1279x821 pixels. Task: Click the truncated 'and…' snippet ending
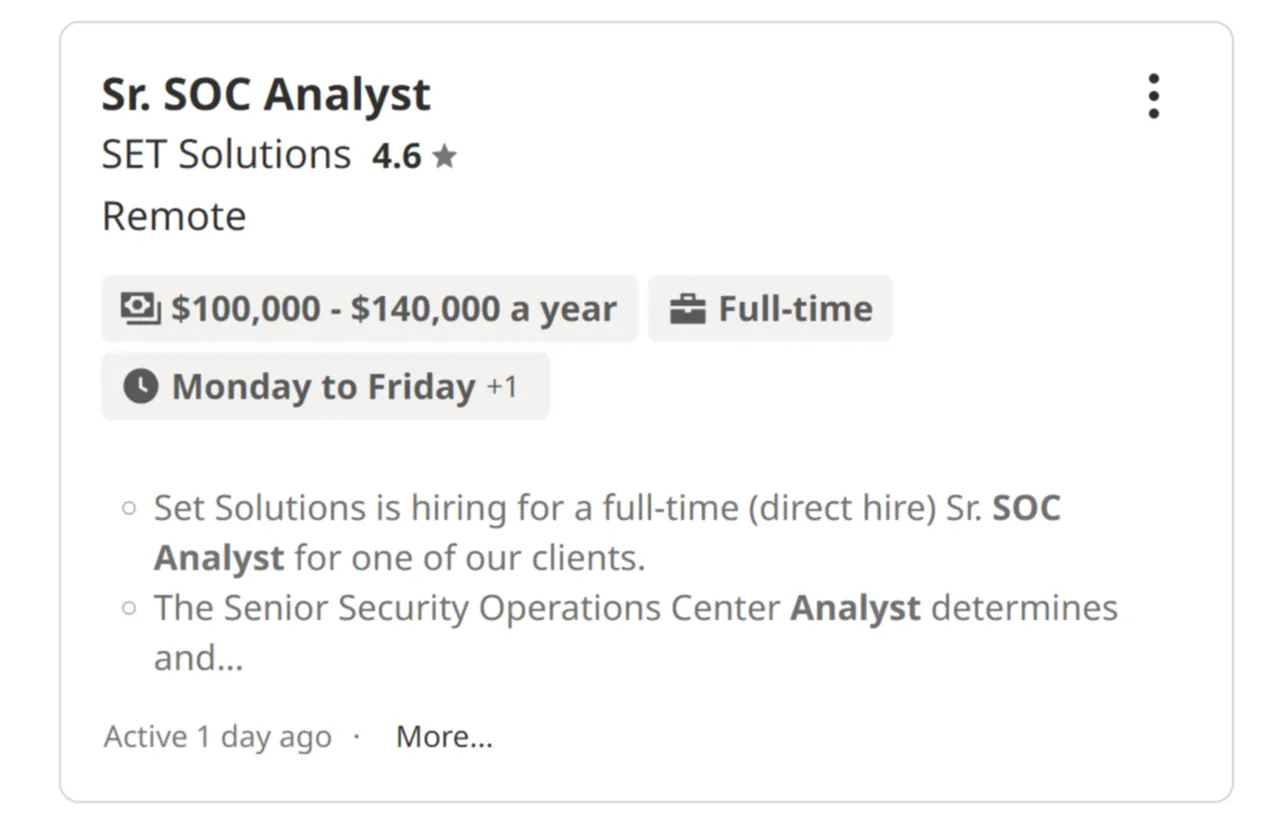(198, 658)
